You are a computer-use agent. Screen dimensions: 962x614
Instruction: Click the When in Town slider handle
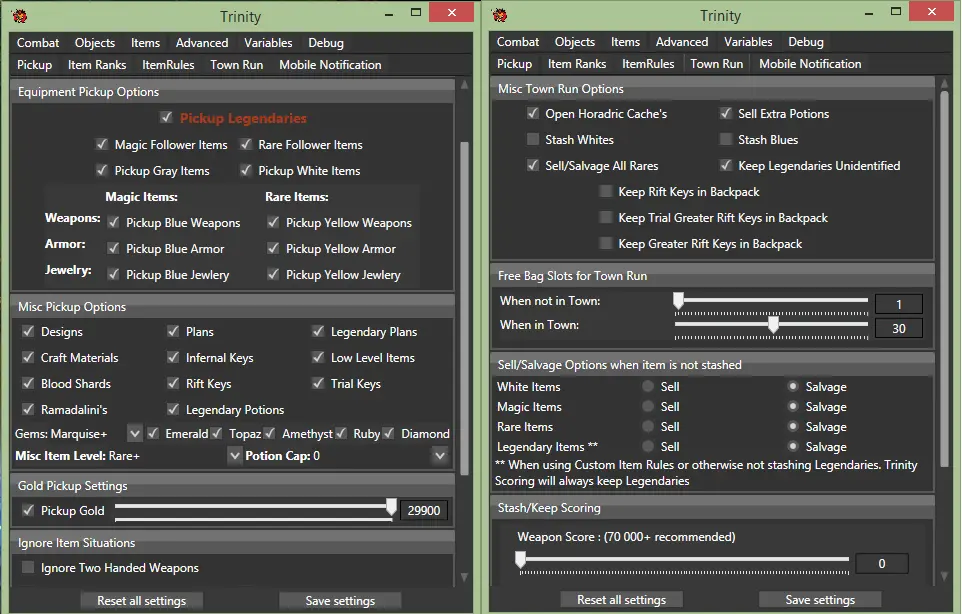point(774,324)
